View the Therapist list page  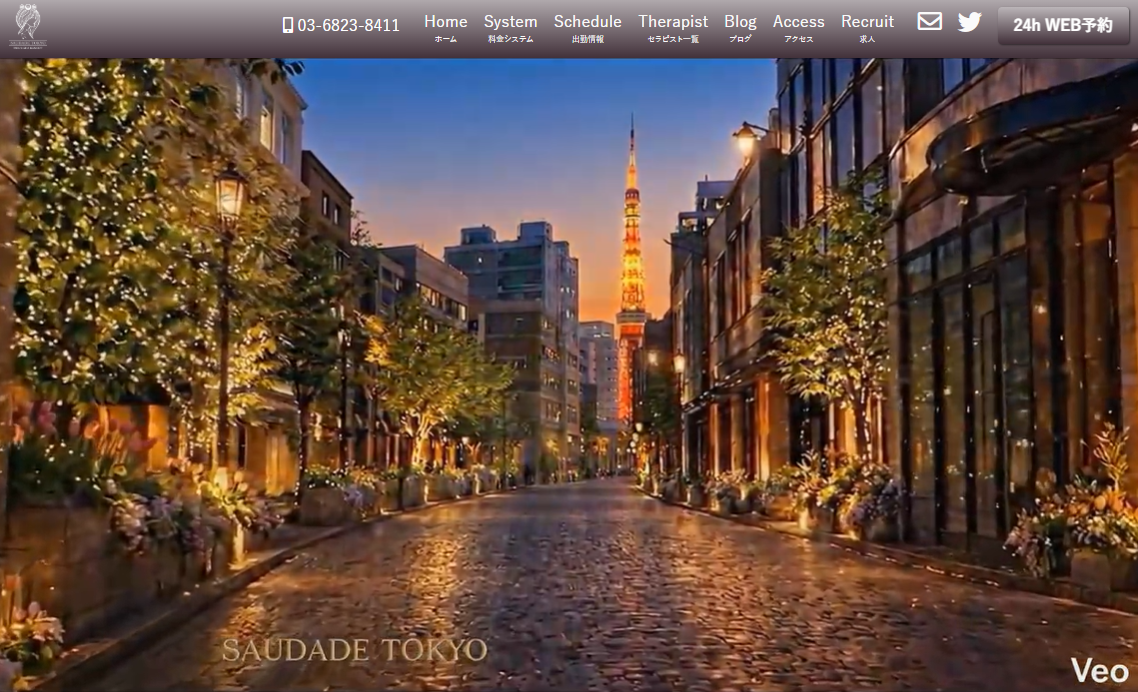click(673, 28)
